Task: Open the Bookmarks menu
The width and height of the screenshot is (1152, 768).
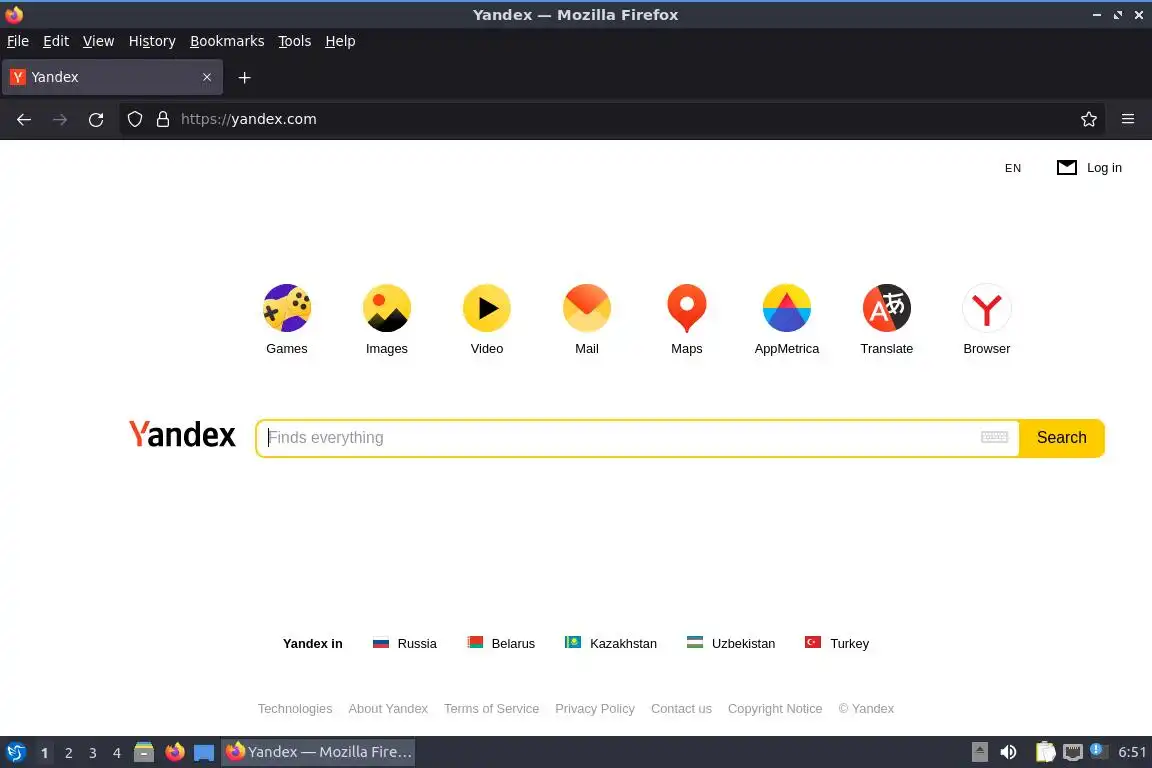Action: 227,41
